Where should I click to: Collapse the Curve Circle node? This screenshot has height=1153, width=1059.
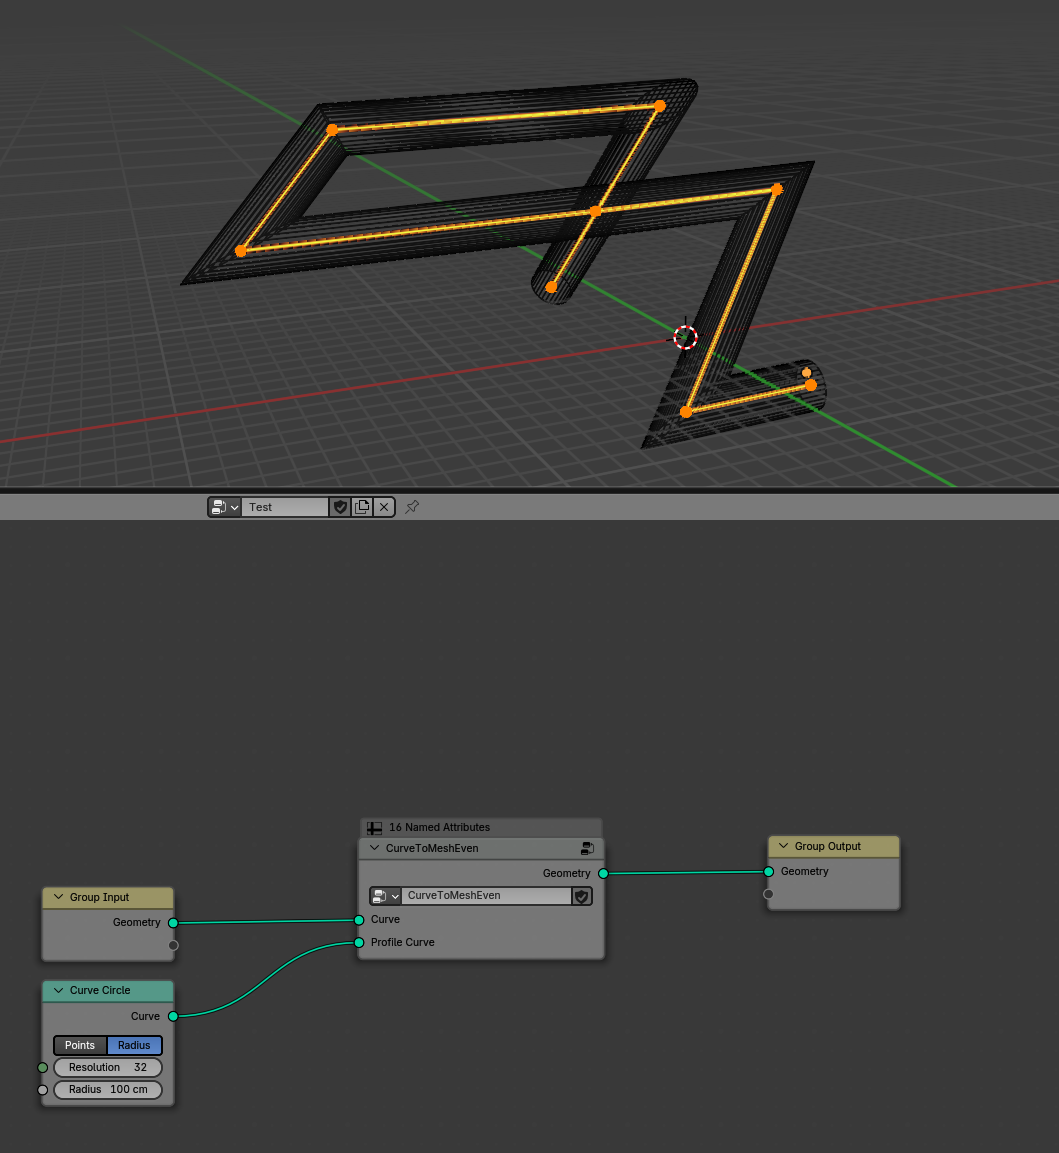pyautogui.click(x=59, y=990)
